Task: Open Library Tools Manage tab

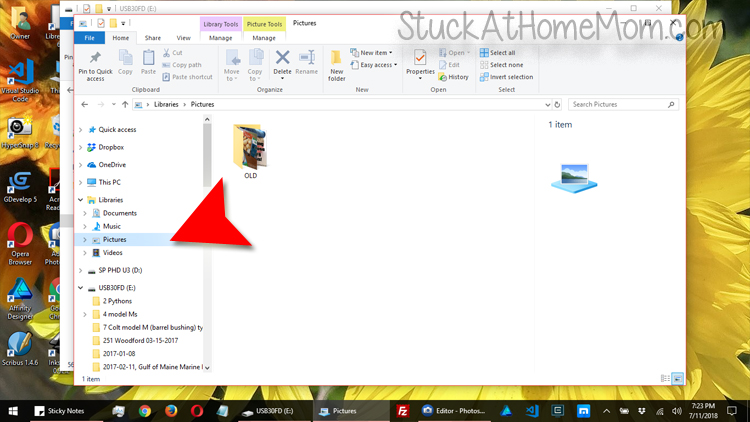Action: [221, 38]
